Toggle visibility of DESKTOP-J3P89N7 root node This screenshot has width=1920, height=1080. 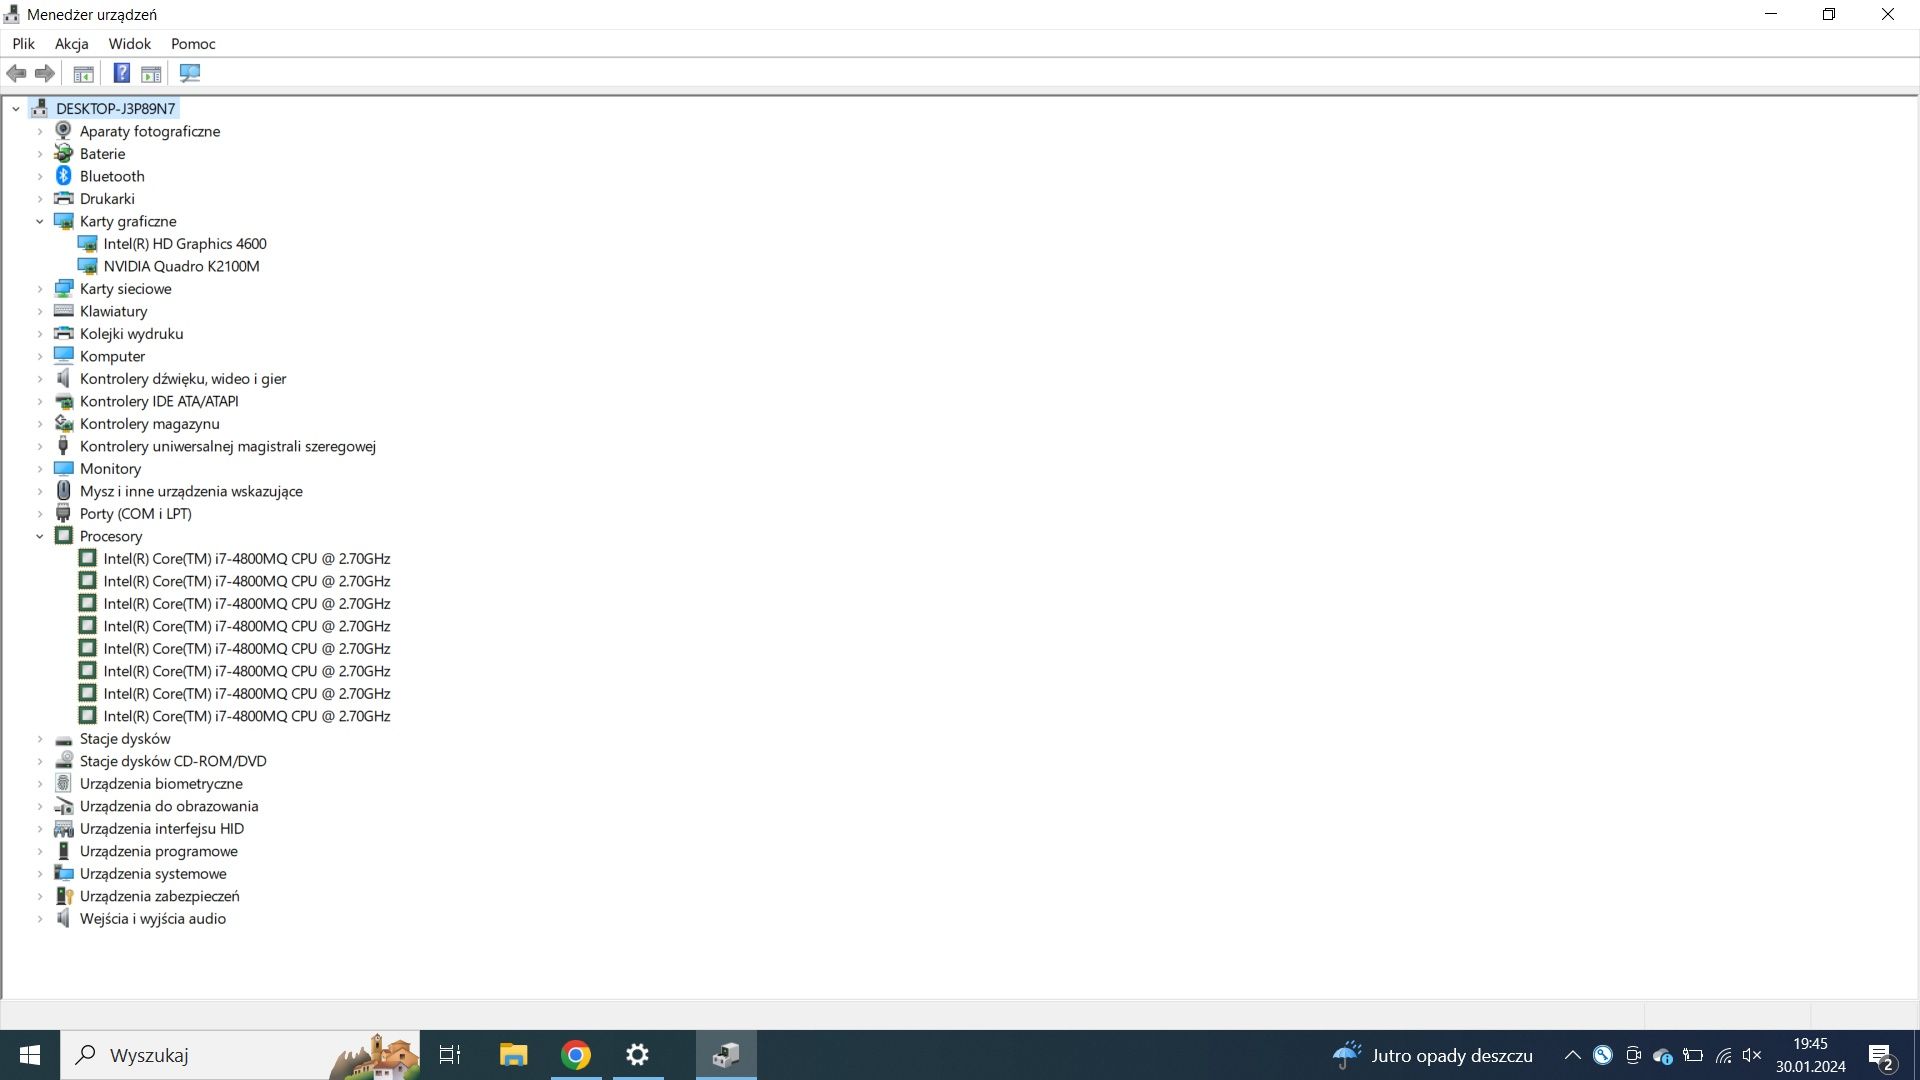click(15, 107)
